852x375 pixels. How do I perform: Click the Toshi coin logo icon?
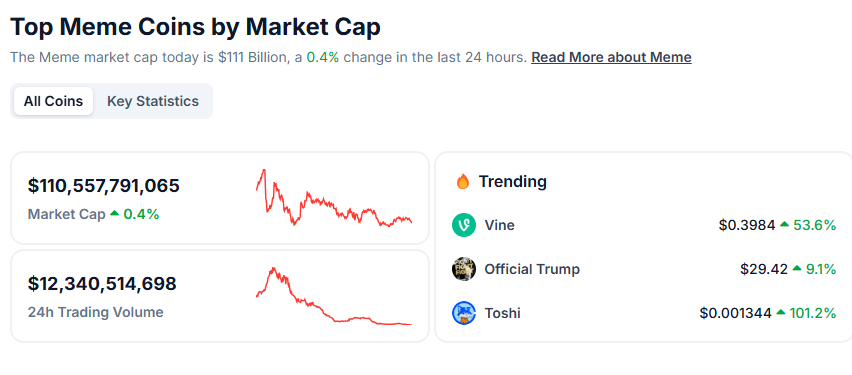(463, 313)
